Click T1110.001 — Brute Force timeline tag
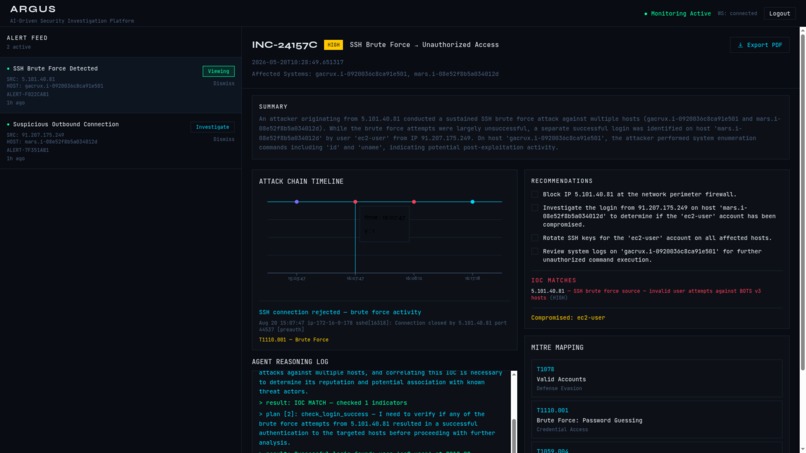The height and width of the screenshot is (453, 806). pyautogui.click(x=294, y=340)
